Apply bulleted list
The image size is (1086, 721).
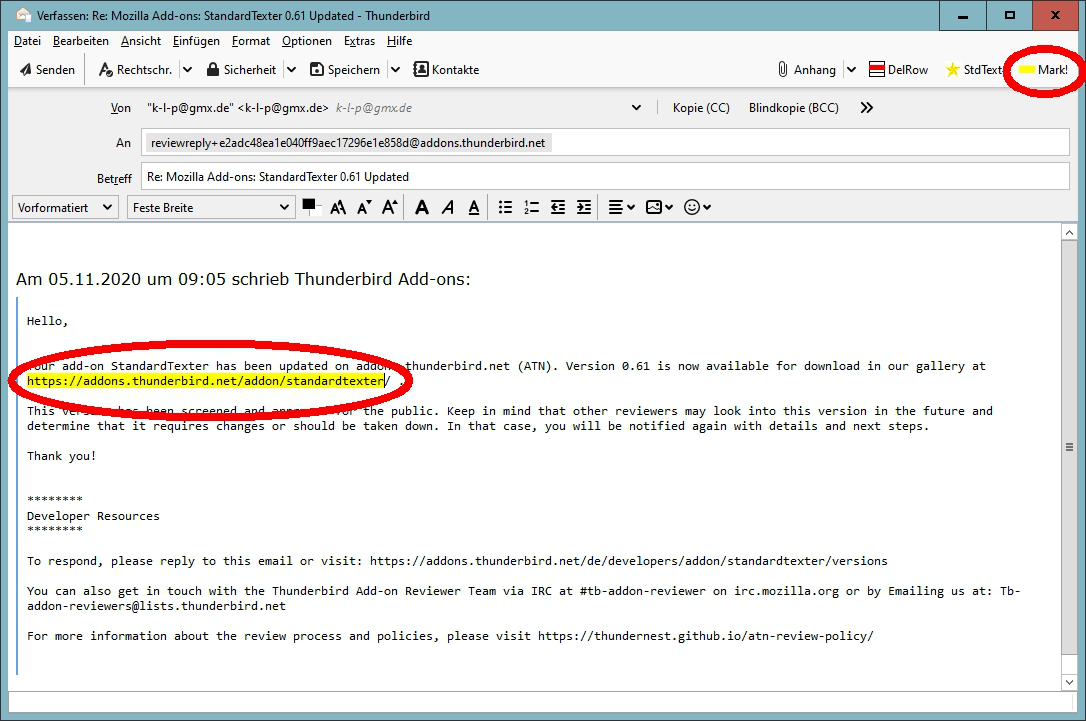pos(506,207)
